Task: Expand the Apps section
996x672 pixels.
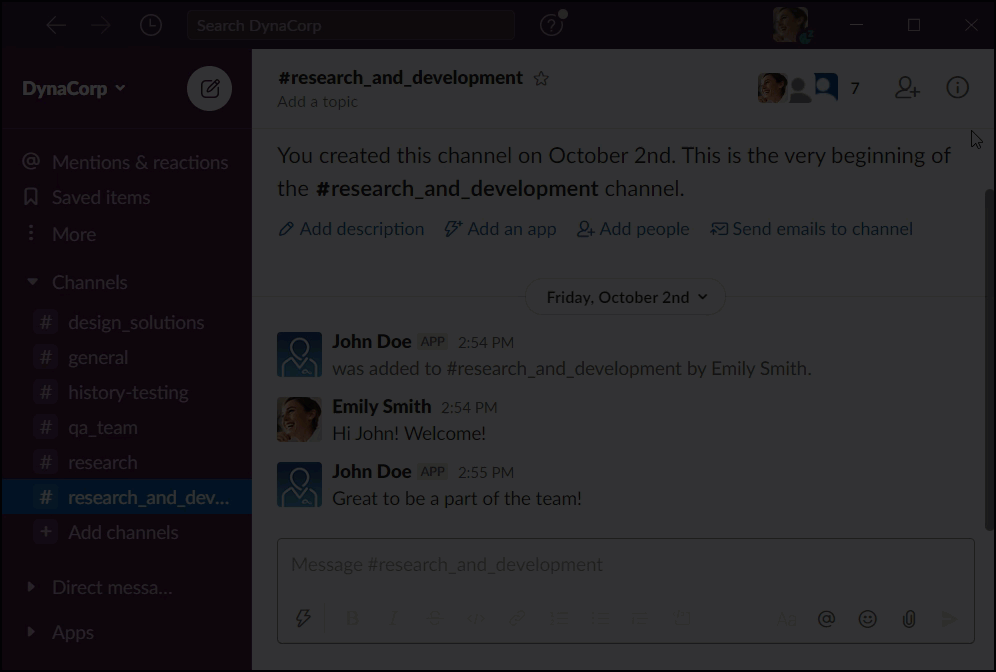Action: pyautogui.click(x=30, y=632)
